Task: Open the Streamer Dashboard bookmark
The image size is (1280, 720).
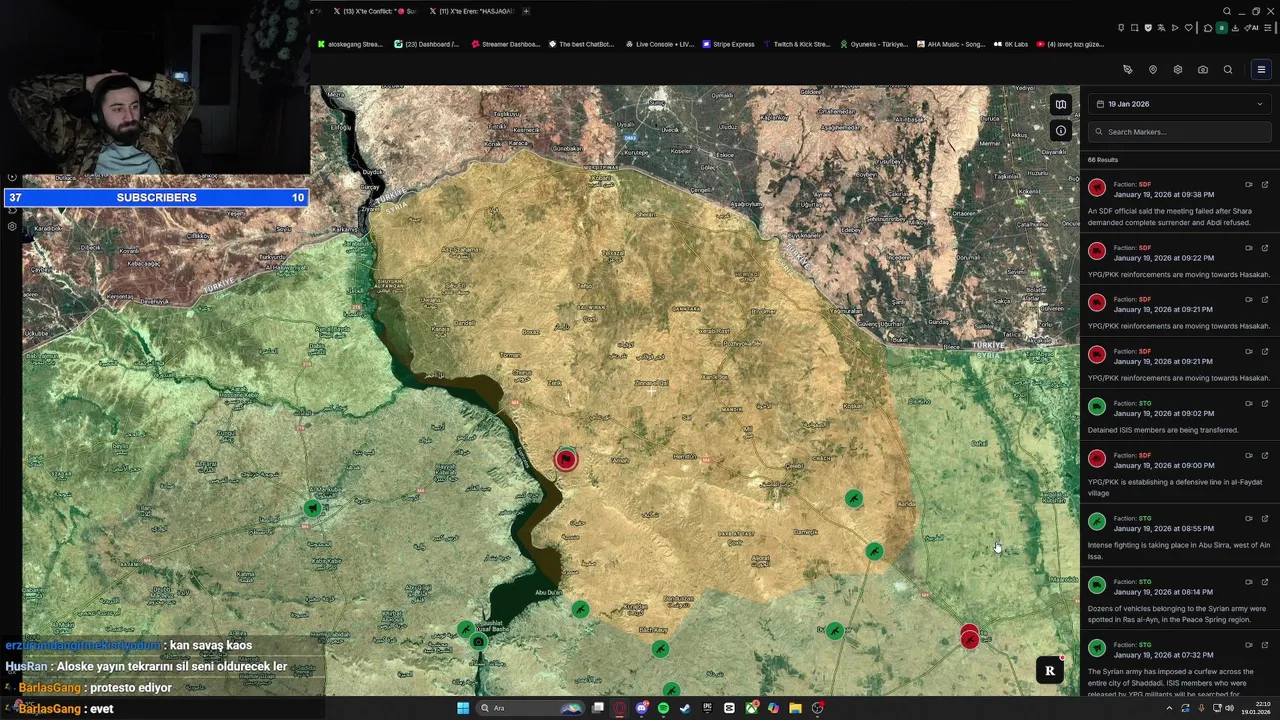Action: click(505, 44)
